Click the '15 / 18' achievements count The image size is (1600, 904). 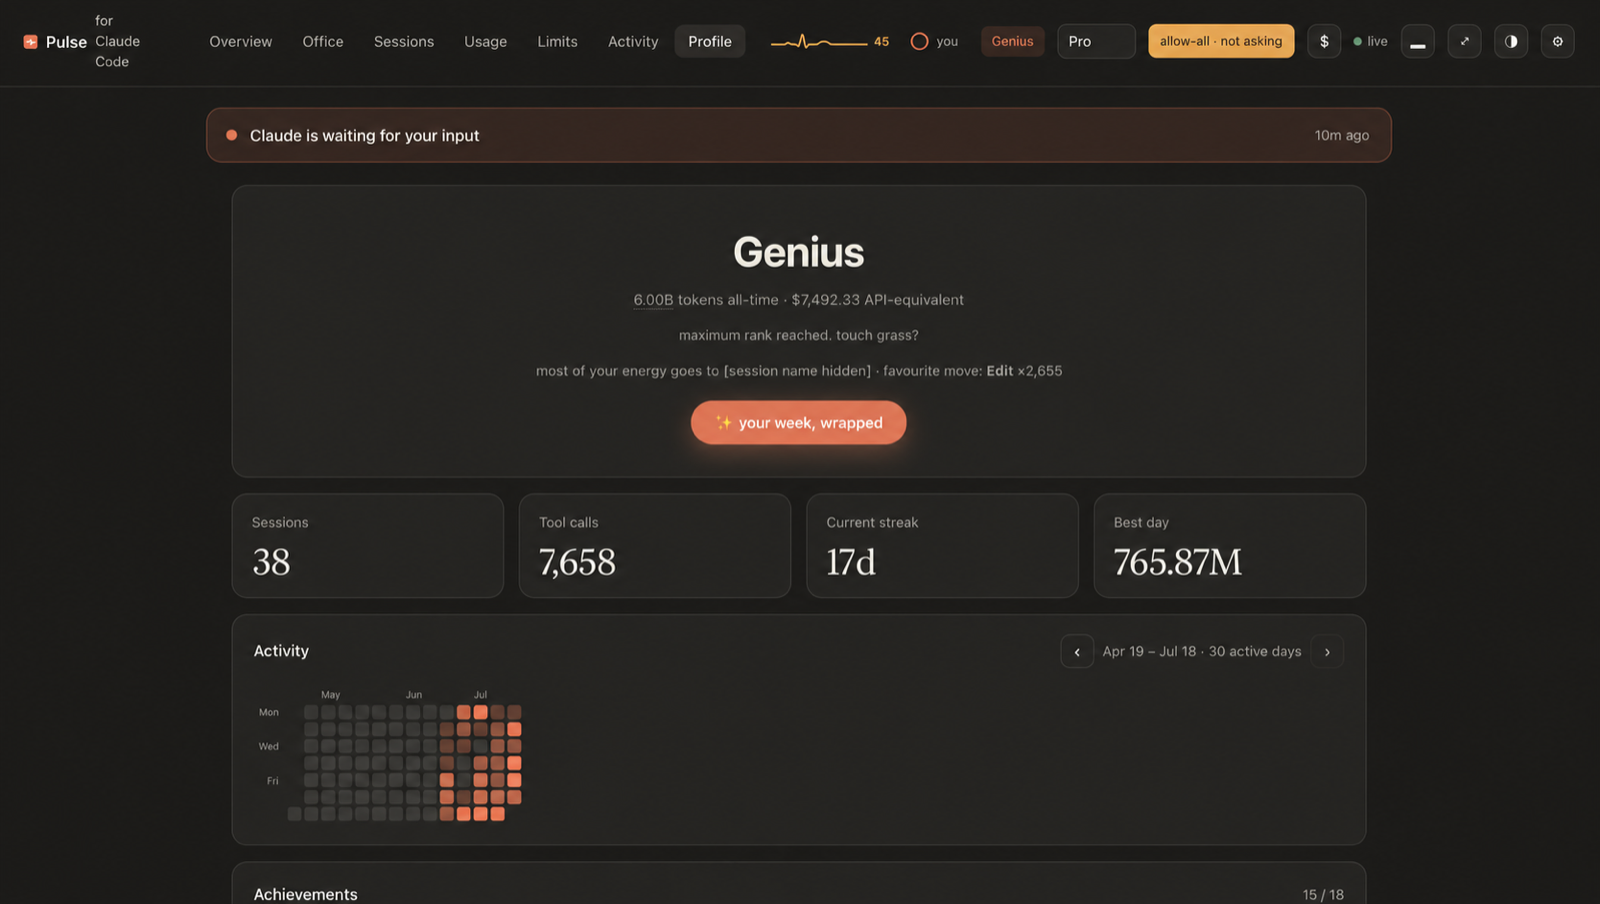1323,894
